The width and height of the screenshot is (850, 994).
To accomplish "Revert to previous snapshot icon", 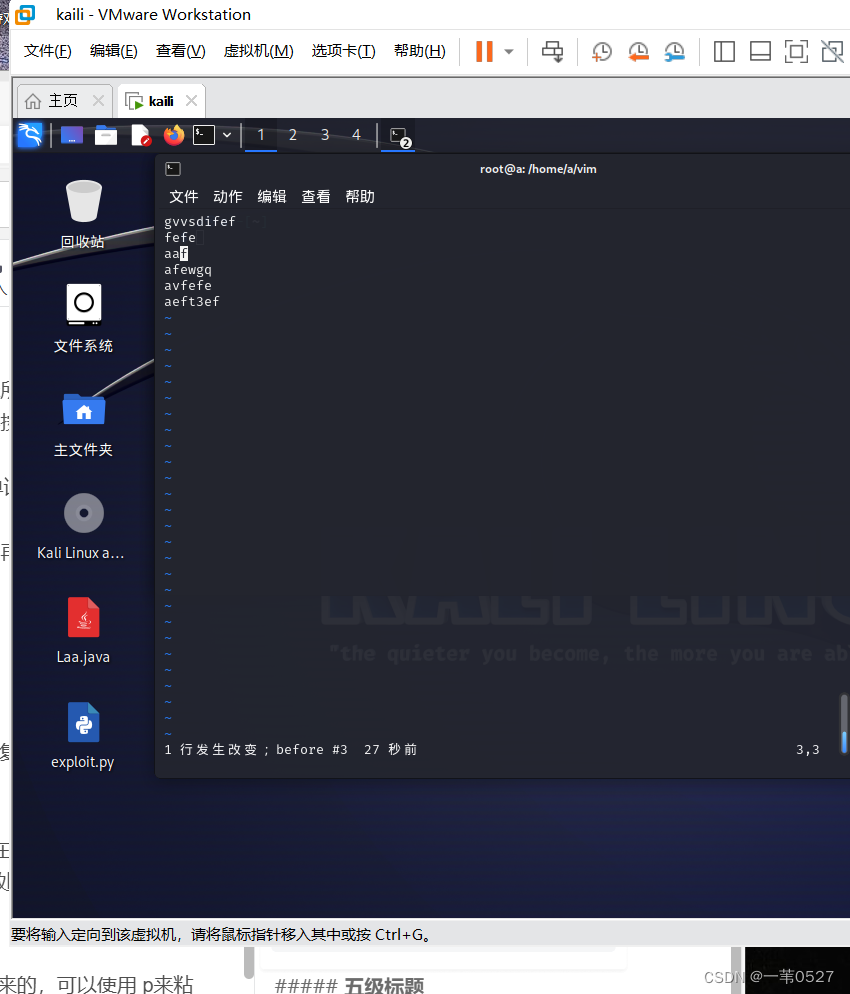I will pos(638,51).
